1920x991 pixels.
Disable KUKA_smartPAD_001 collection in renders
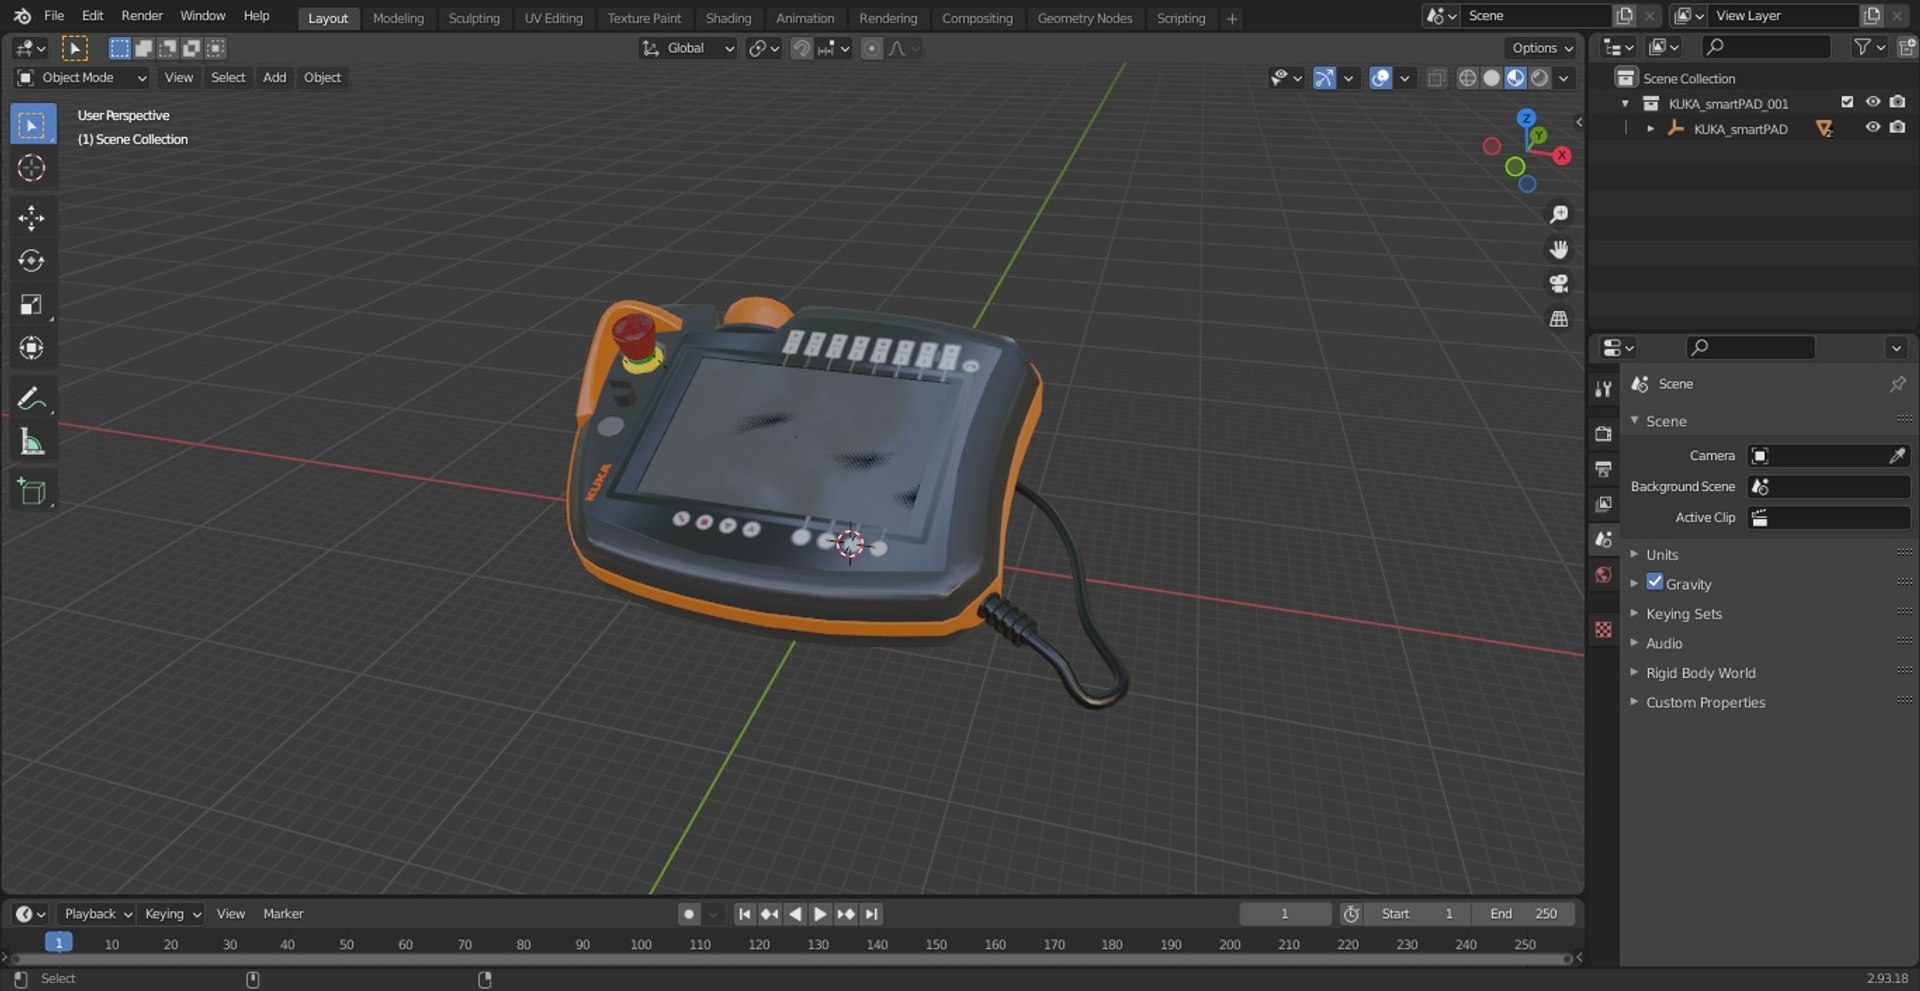click(1897, 102)
